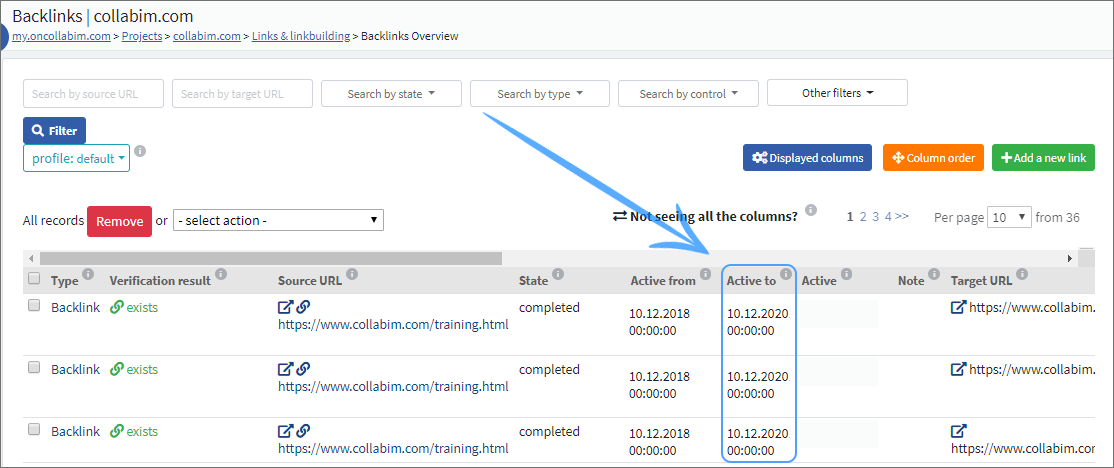Click the red Remove button
Screen dimensions: 1114x468
pyautogui.click(x=119, y=221)
